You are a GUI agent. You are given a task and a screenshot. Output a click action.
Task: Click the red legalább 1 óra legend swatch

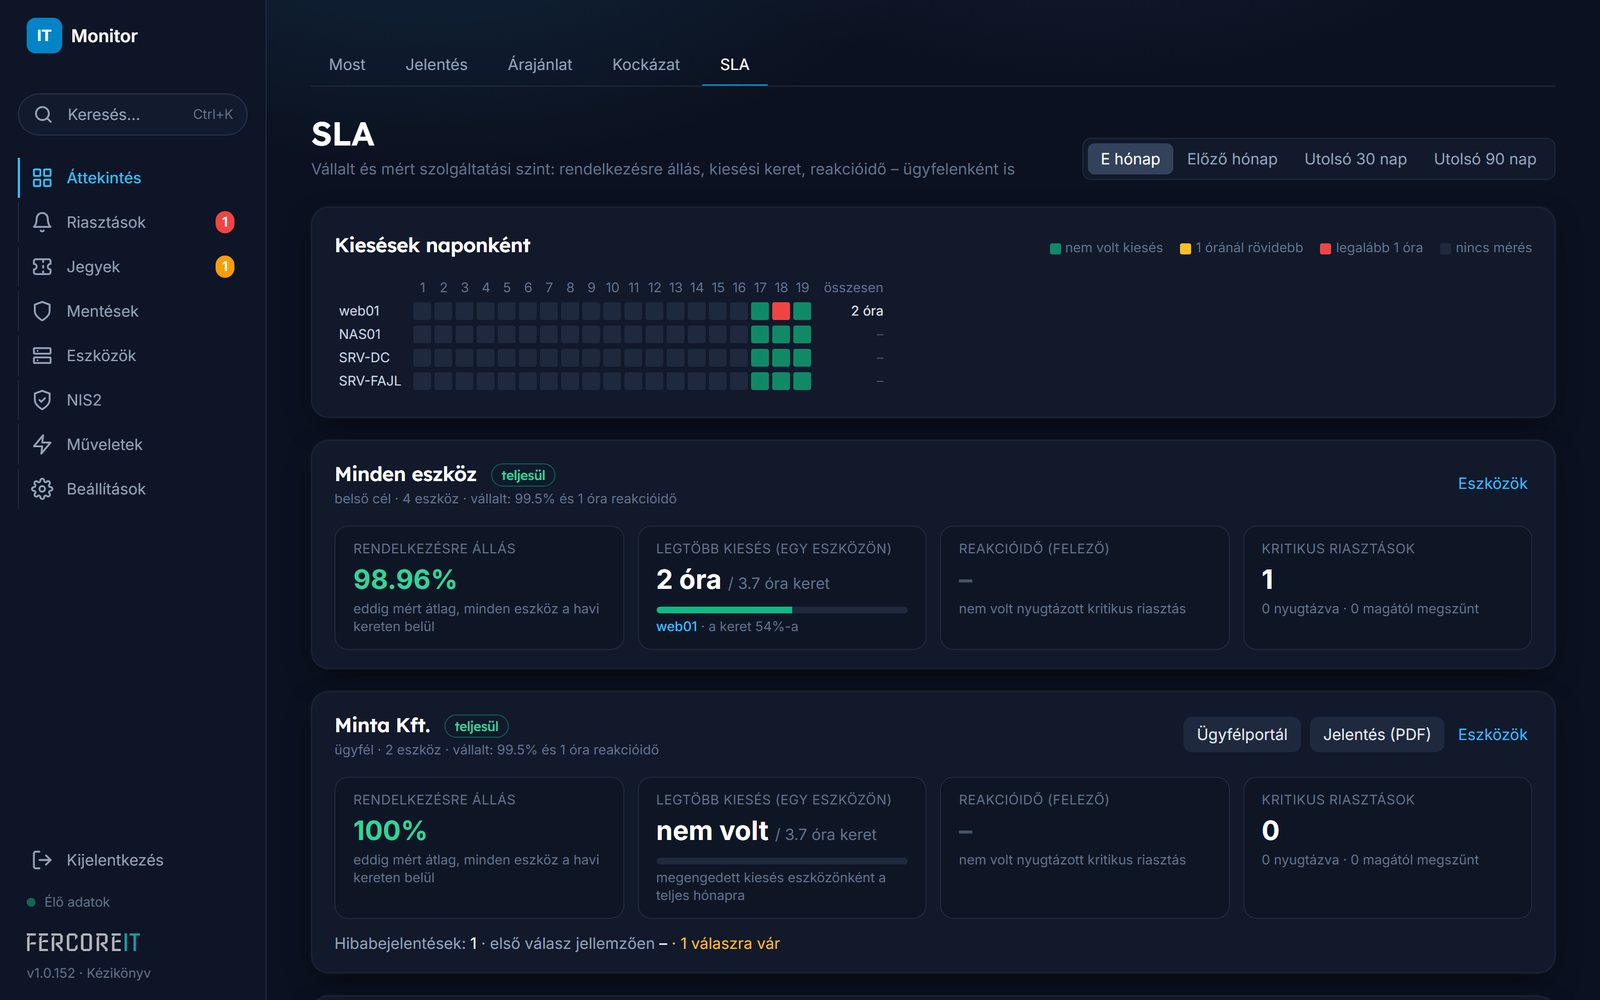coord(1325,249)
